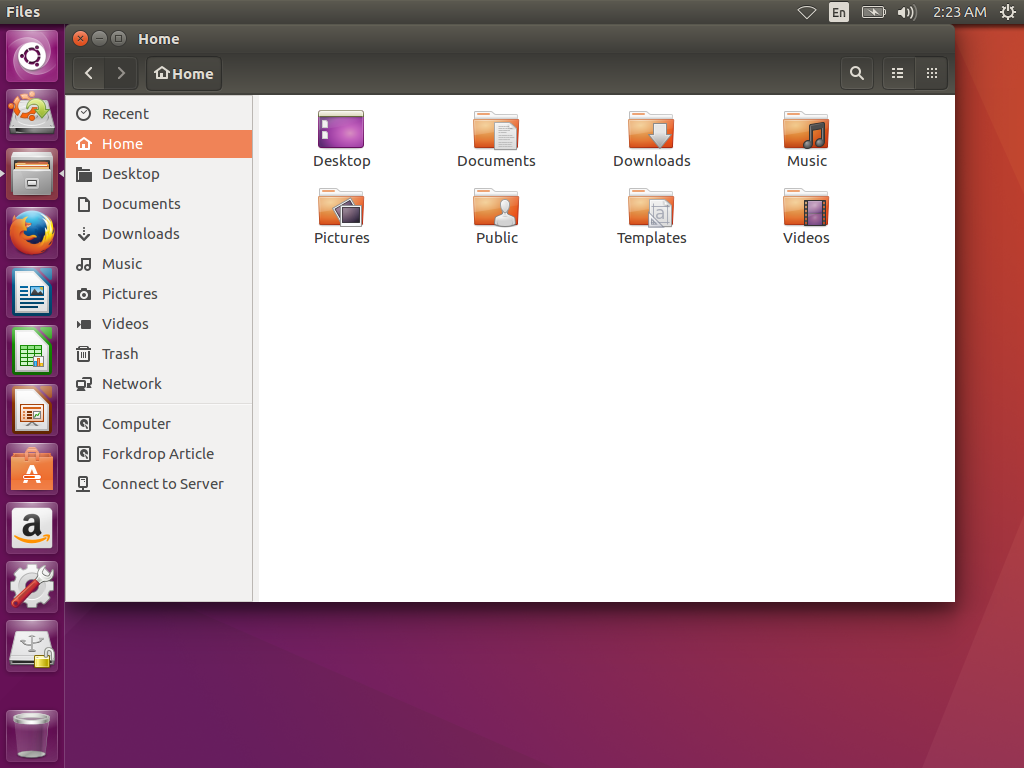Open the sound menu in the top panel
Viewport: 1024px width, 768px height.
(x=906, y=12)
